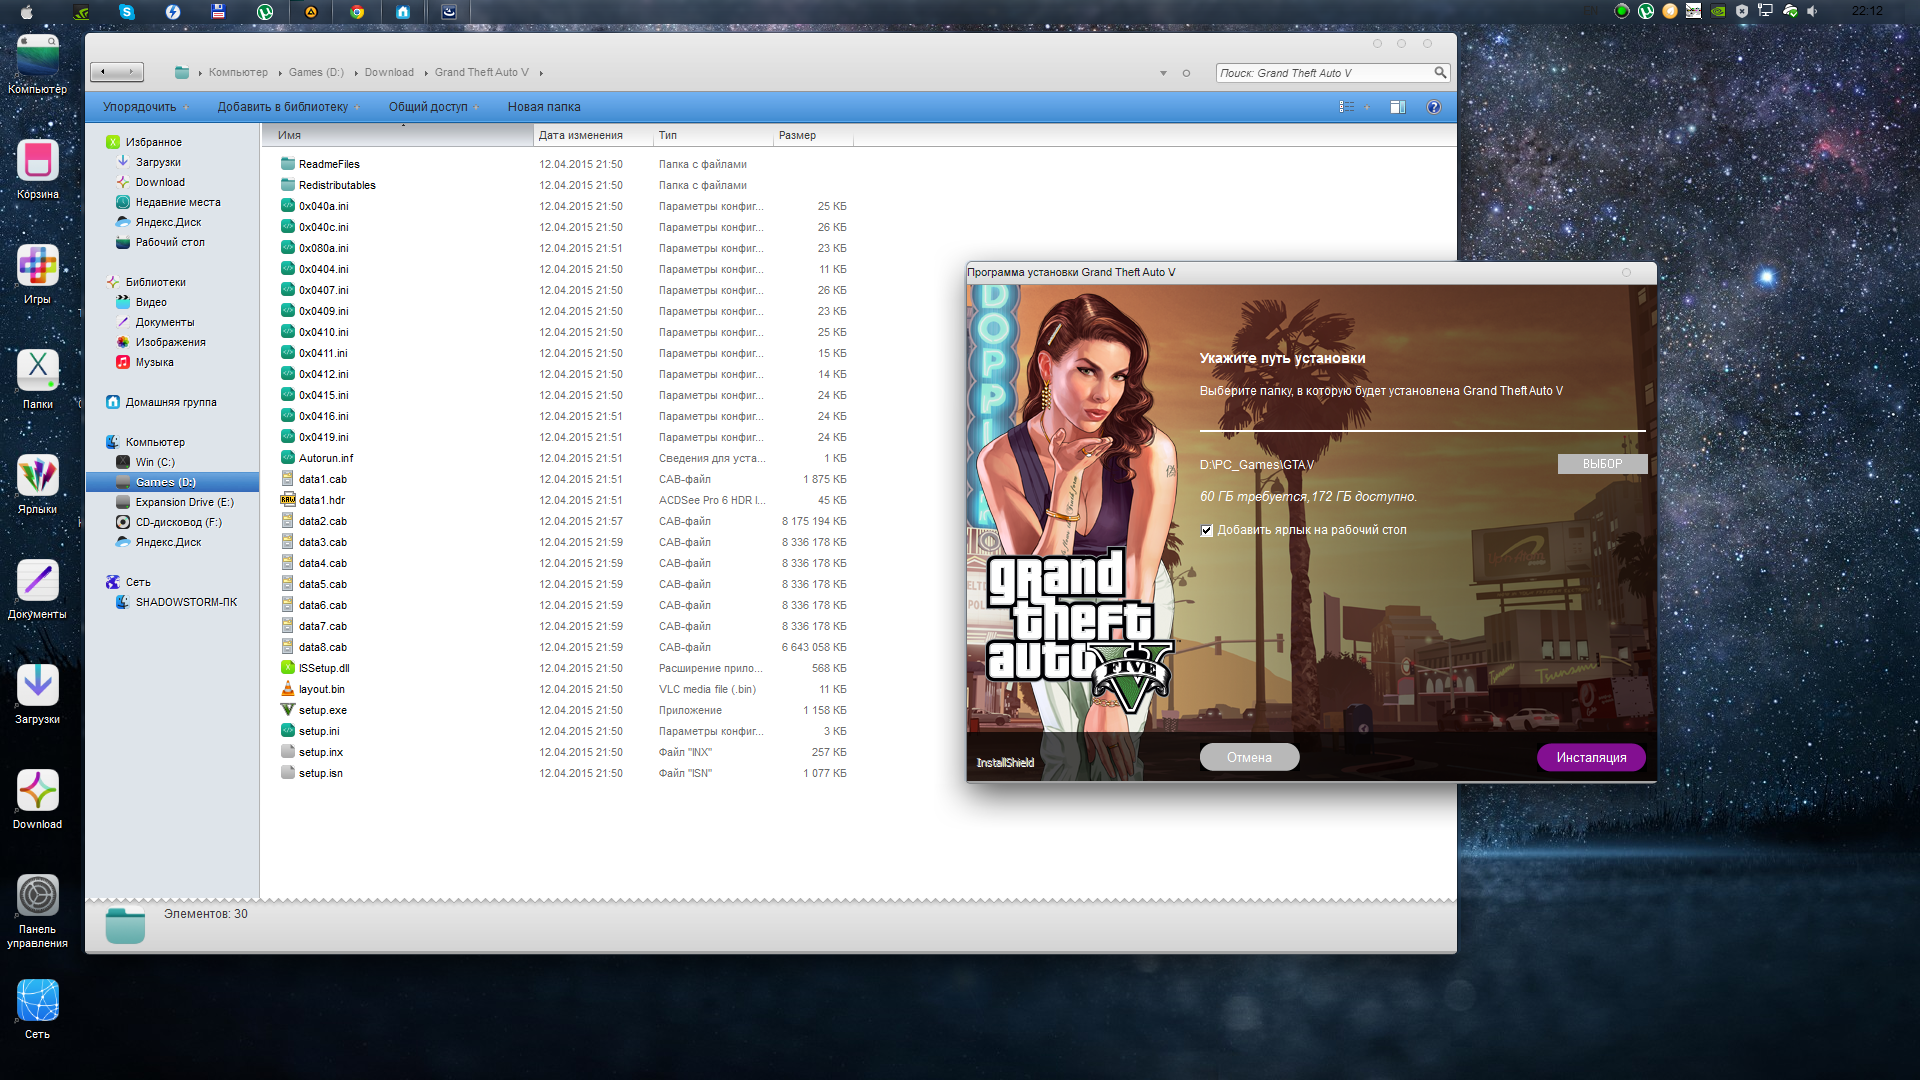Screen dimensions: 1920x1080
Task: Open the uTorrent icon in top-left bar
Action: coord(265,12)
